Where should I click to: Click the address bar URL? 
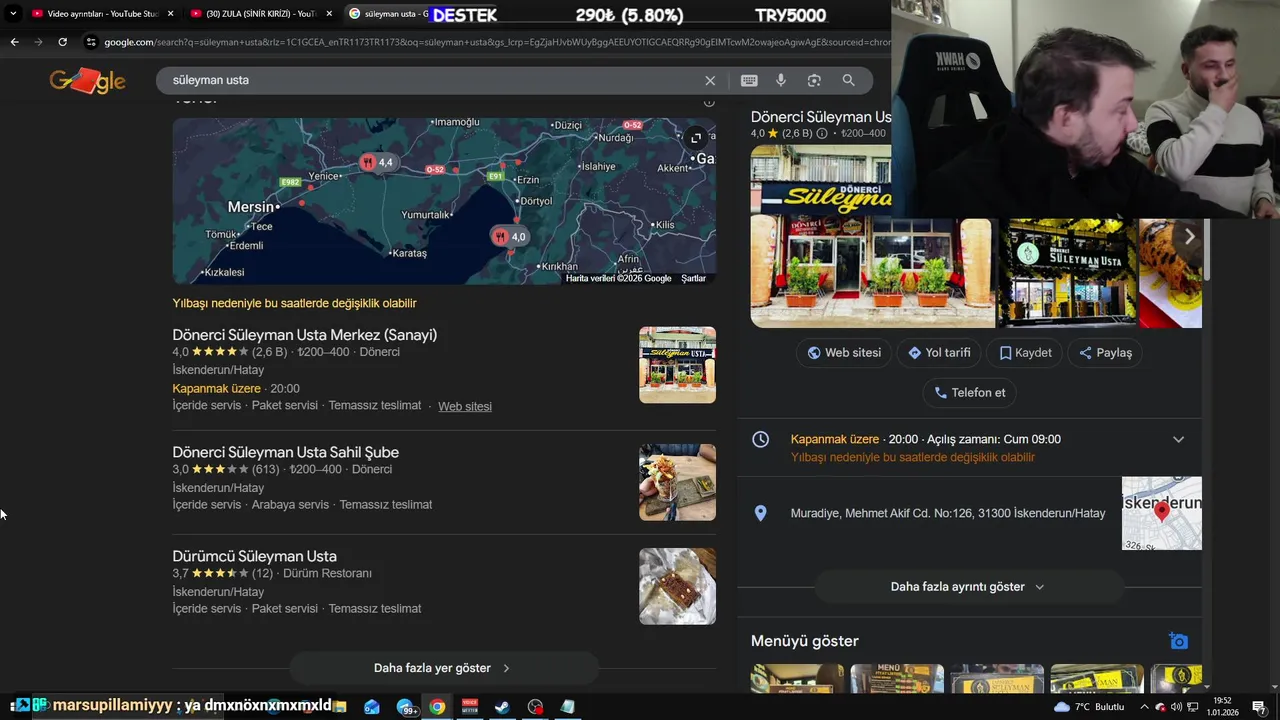[x=495, y=42]
